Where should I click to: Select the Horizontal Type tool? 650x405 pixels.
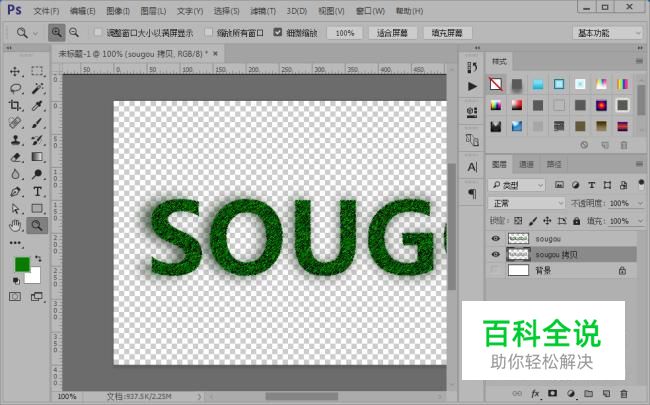pos(37,192)
